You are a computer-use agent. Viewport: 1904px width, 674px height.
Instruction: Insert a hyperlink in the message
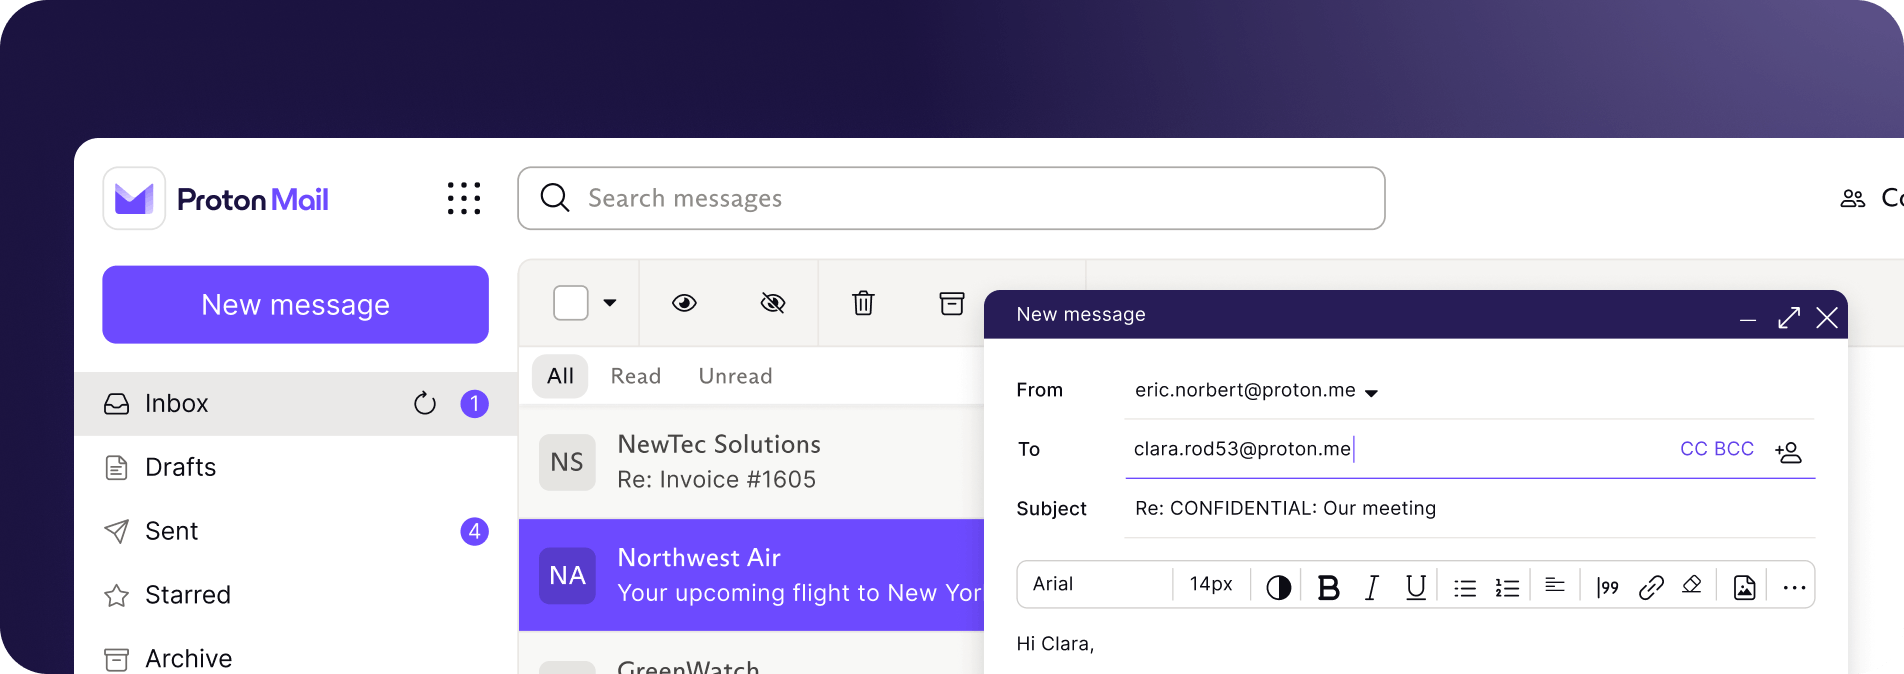[1651, 587]
